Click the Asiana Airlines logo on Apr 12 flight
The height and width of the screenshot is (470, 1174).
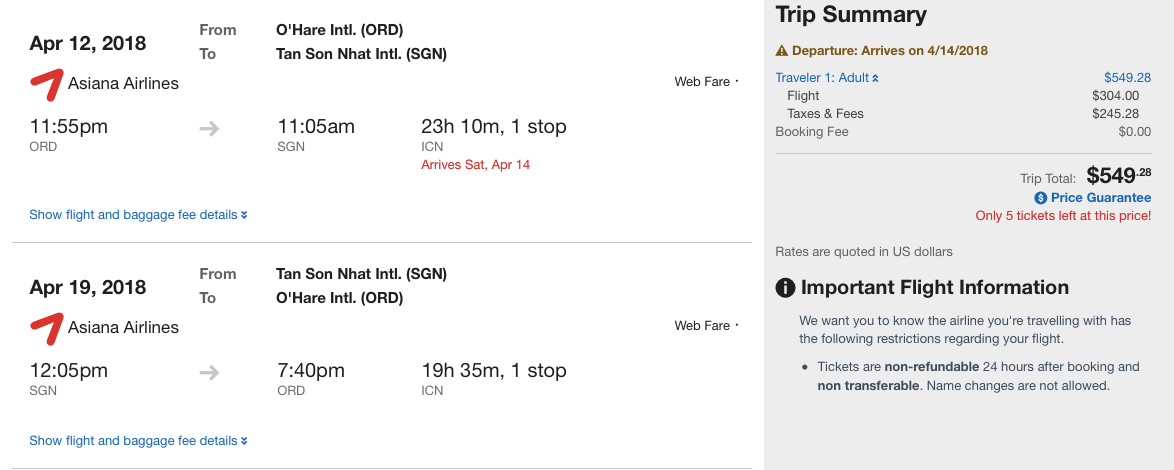pos(45,84)
